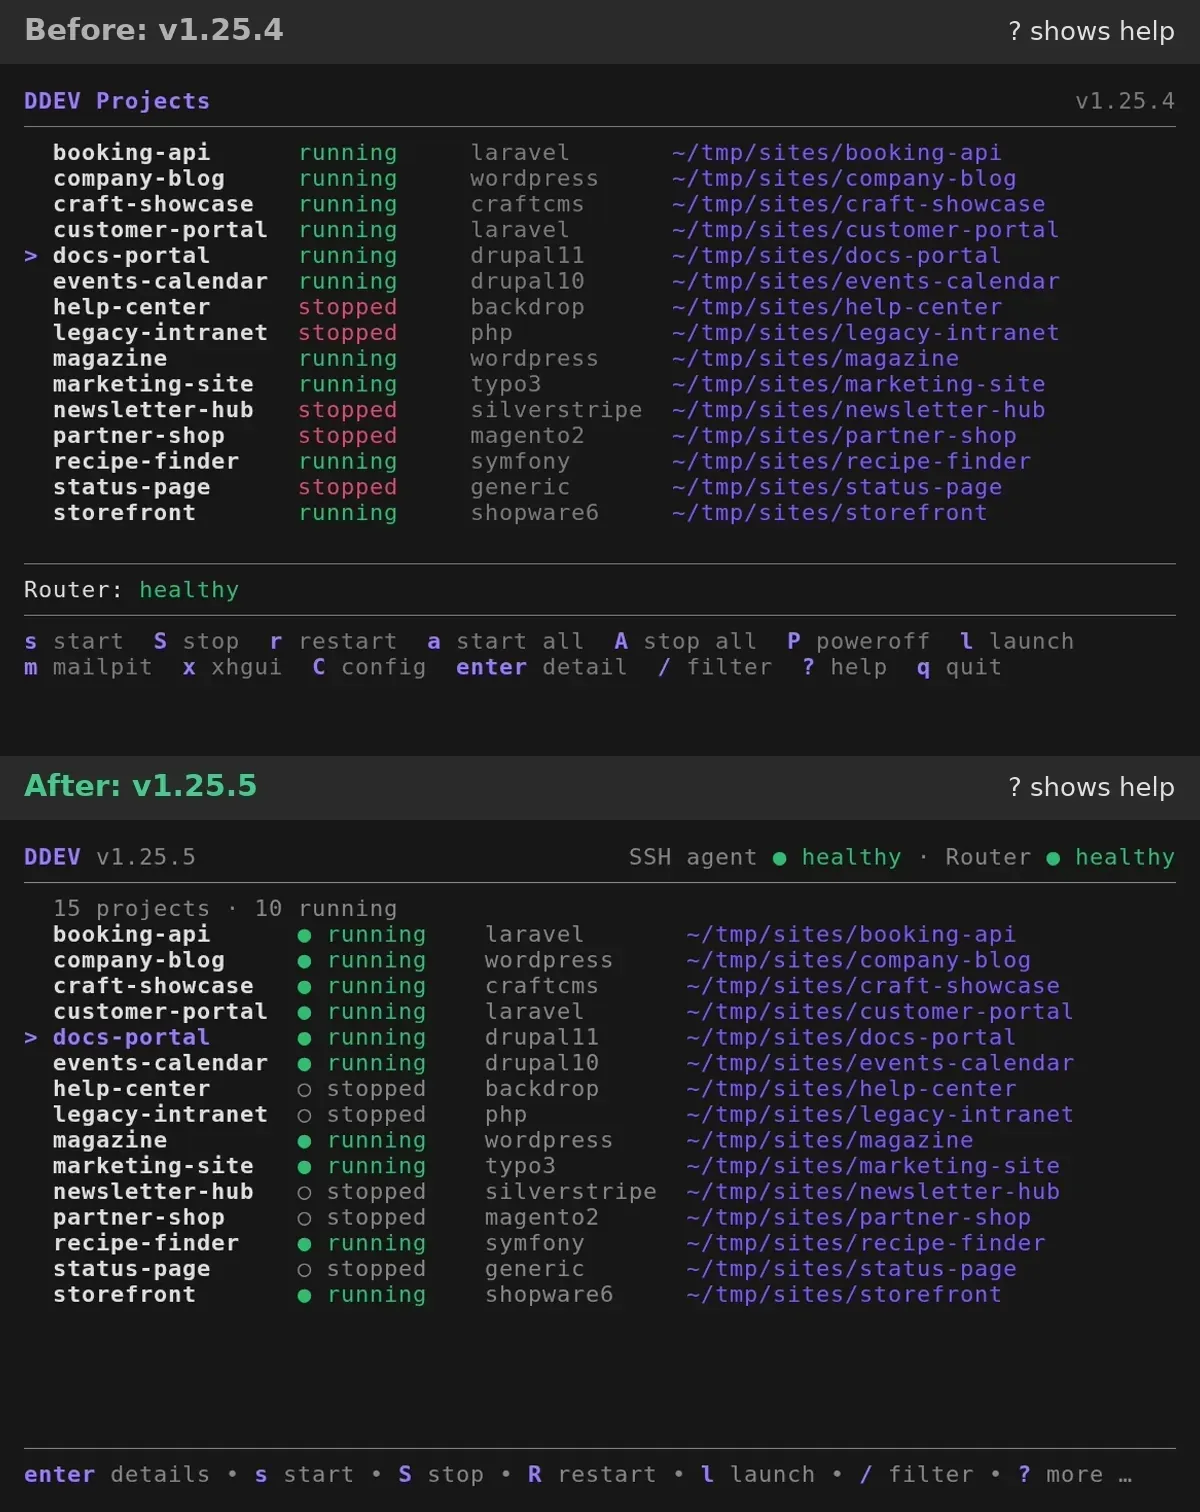Click the > cursor marker in the Before list
The height and width of the screenshot is (1512, 1200).
click(x=31, y=256)
